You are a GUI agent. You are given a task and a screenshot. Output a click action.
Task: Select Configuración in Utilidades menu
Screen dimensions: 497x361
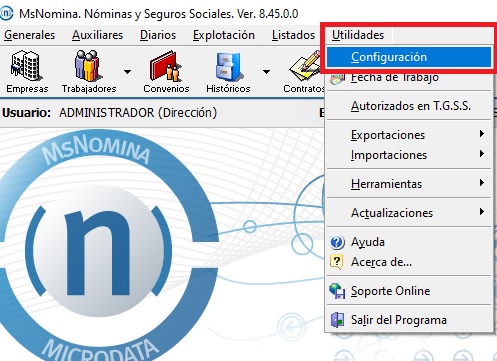coord(409,57)
